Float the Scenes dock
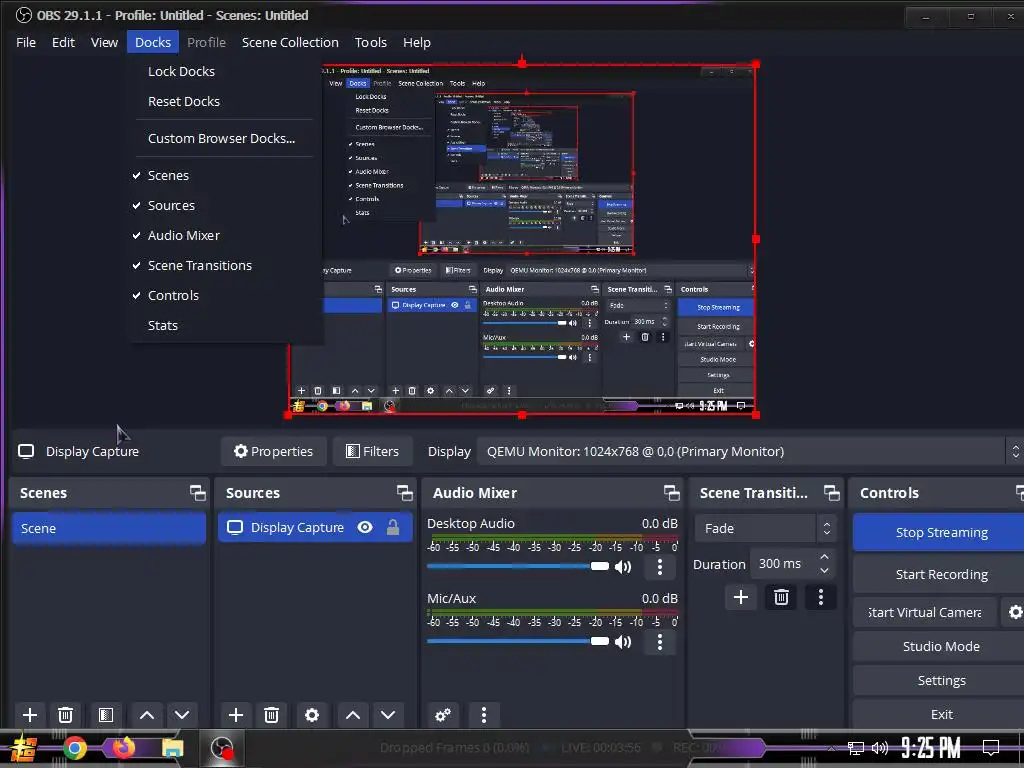Image resolution: width=1024 pixels, height=768 pixels. pos(197,493)
